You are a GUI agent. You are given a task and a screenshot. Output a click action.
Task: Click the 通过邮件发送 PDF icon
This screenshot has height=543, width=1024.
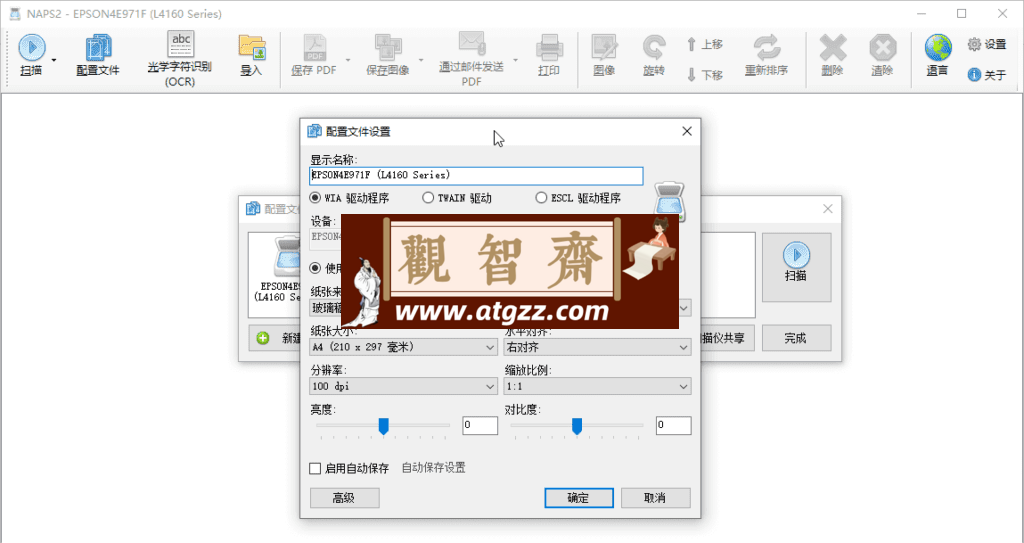tap(472, 59)
